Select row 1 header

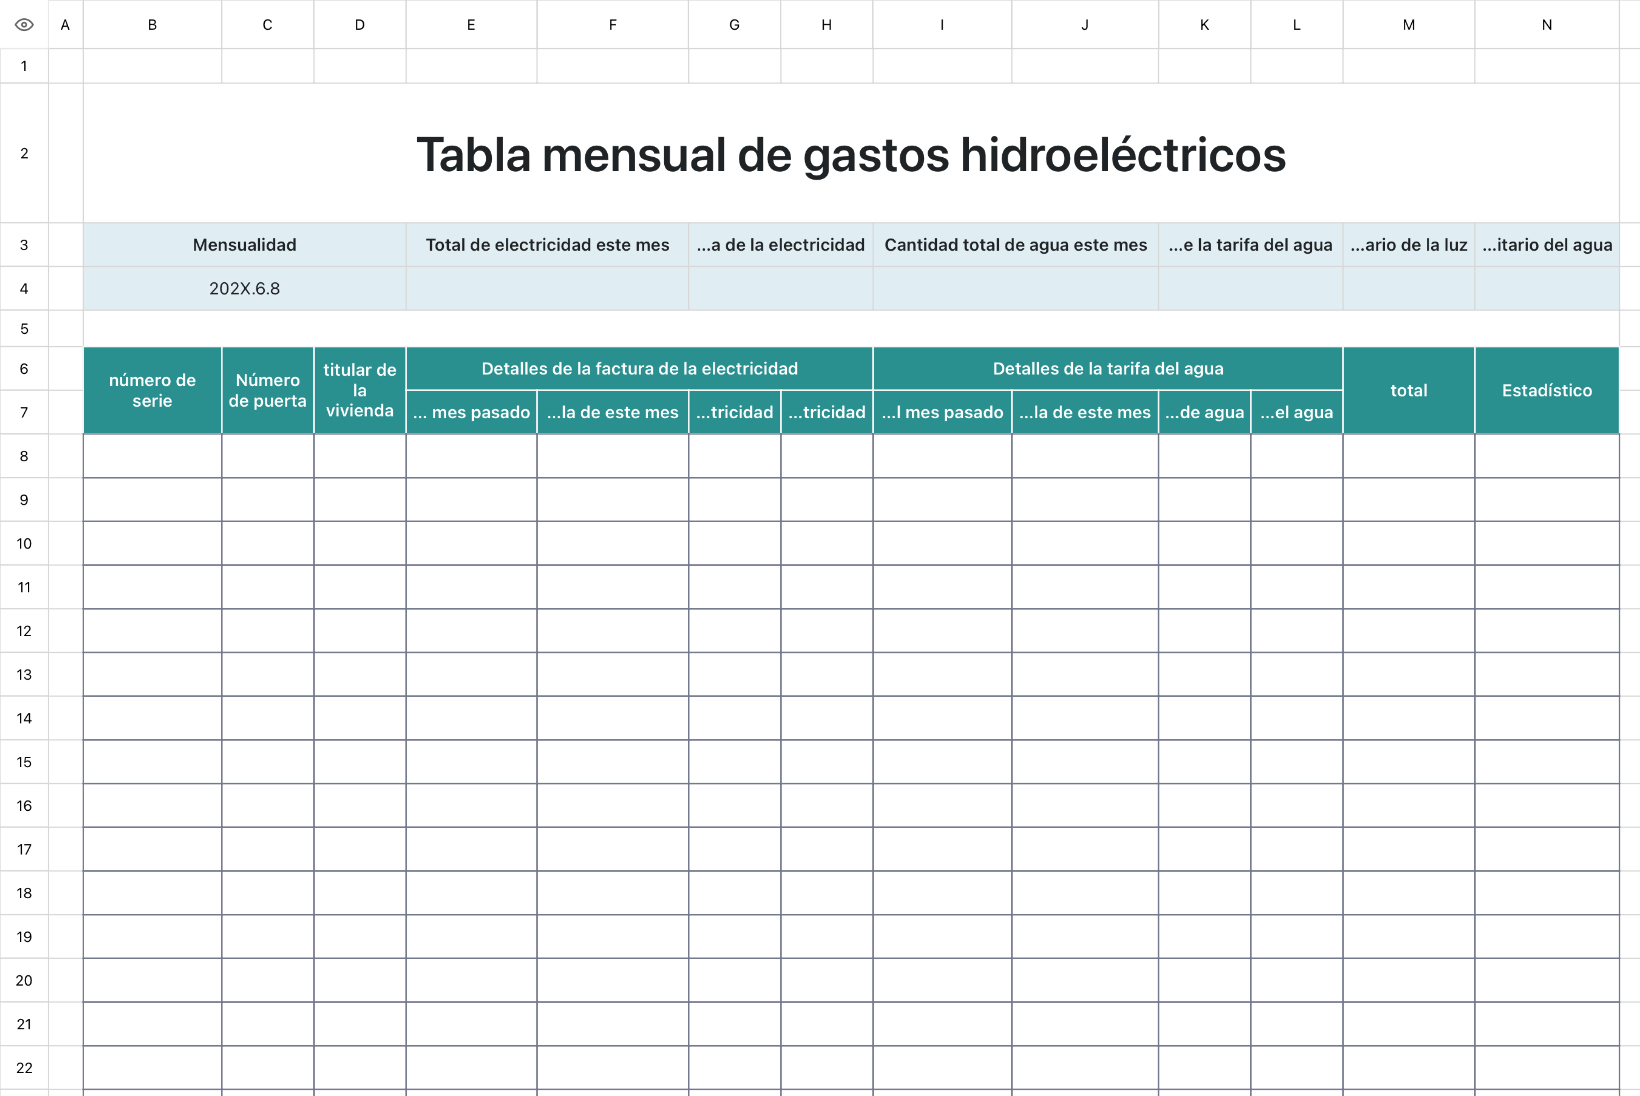pos(24,66)
